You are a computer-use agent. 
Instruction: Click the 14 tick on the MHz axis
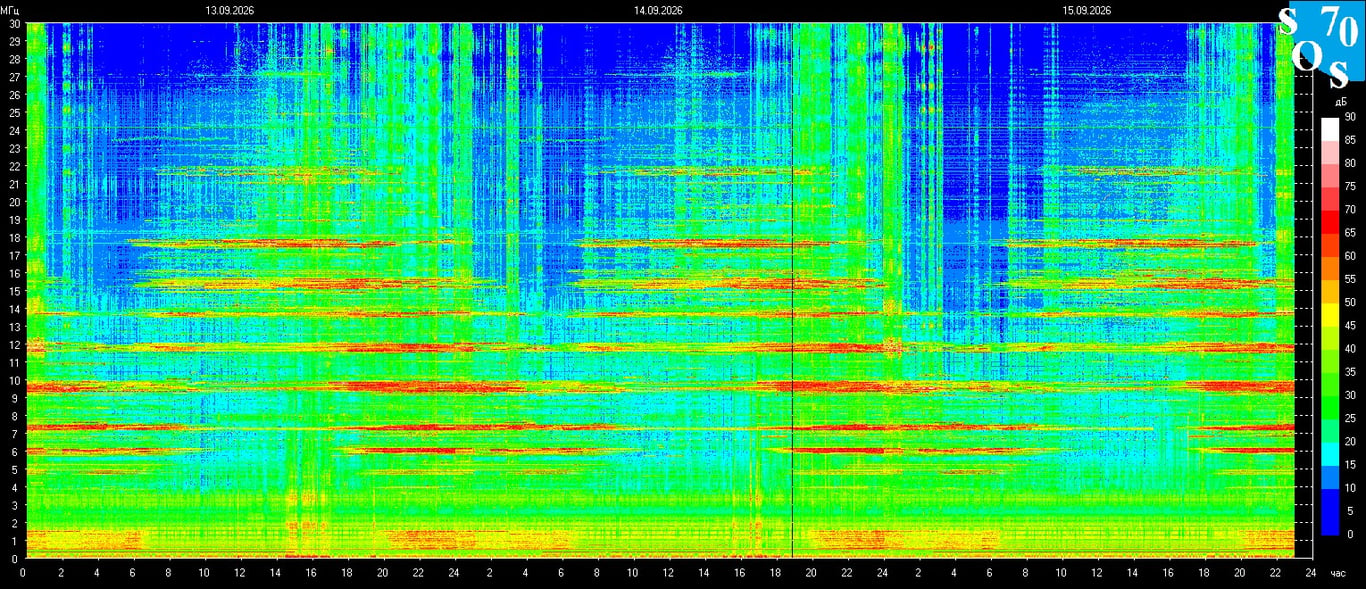click(x=14, y=309)
